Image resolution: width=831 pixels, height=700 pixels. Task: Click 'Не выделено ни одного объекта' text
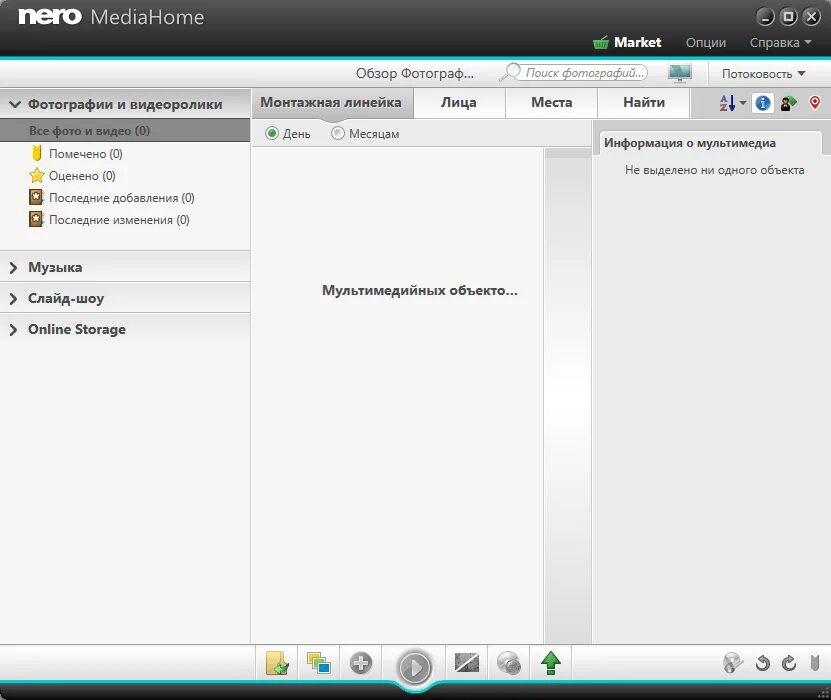coord(714,170)
